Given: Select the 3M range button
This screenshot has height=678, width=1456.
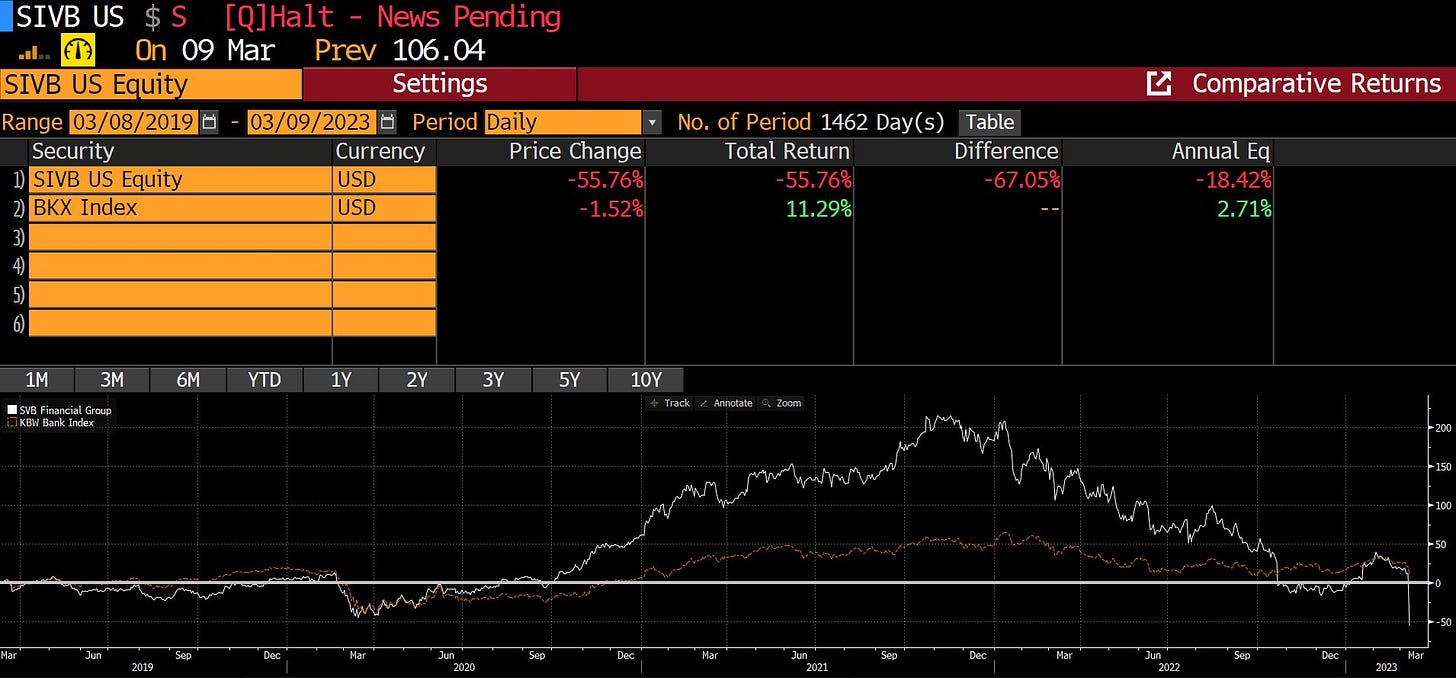Looking at the screenshot, I should 112,380.
